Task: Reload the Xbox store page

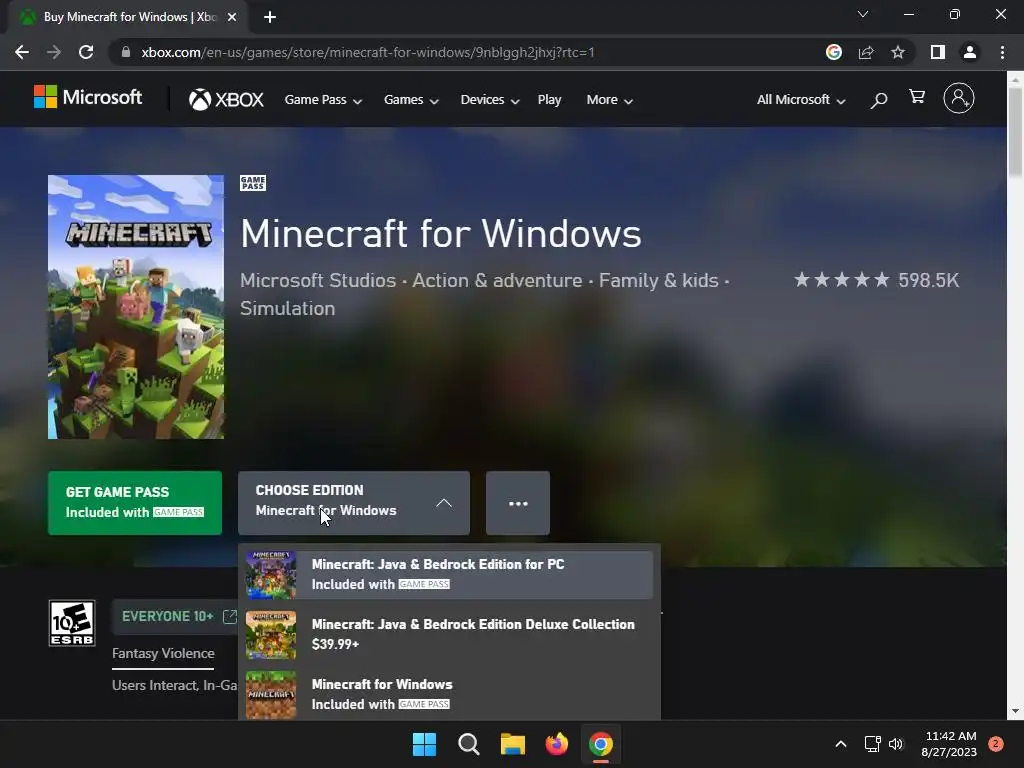Action: 86,52
